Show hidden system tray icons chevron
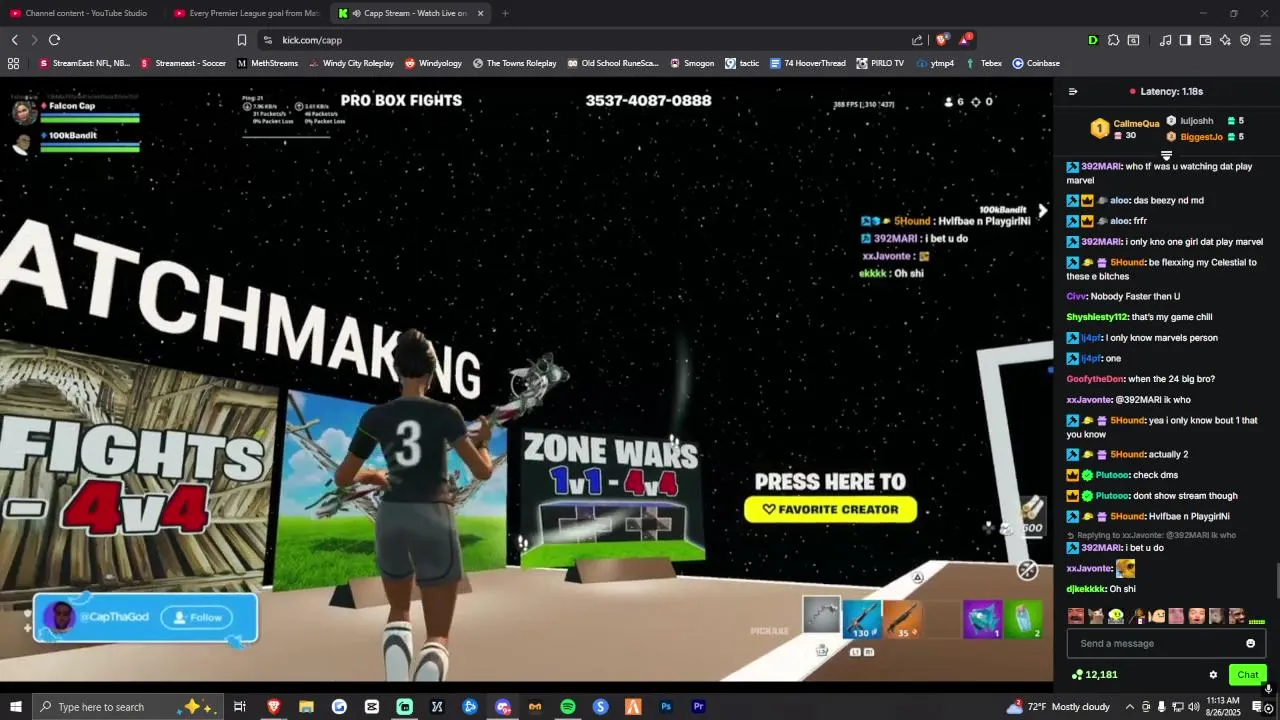 (1129, 707)
